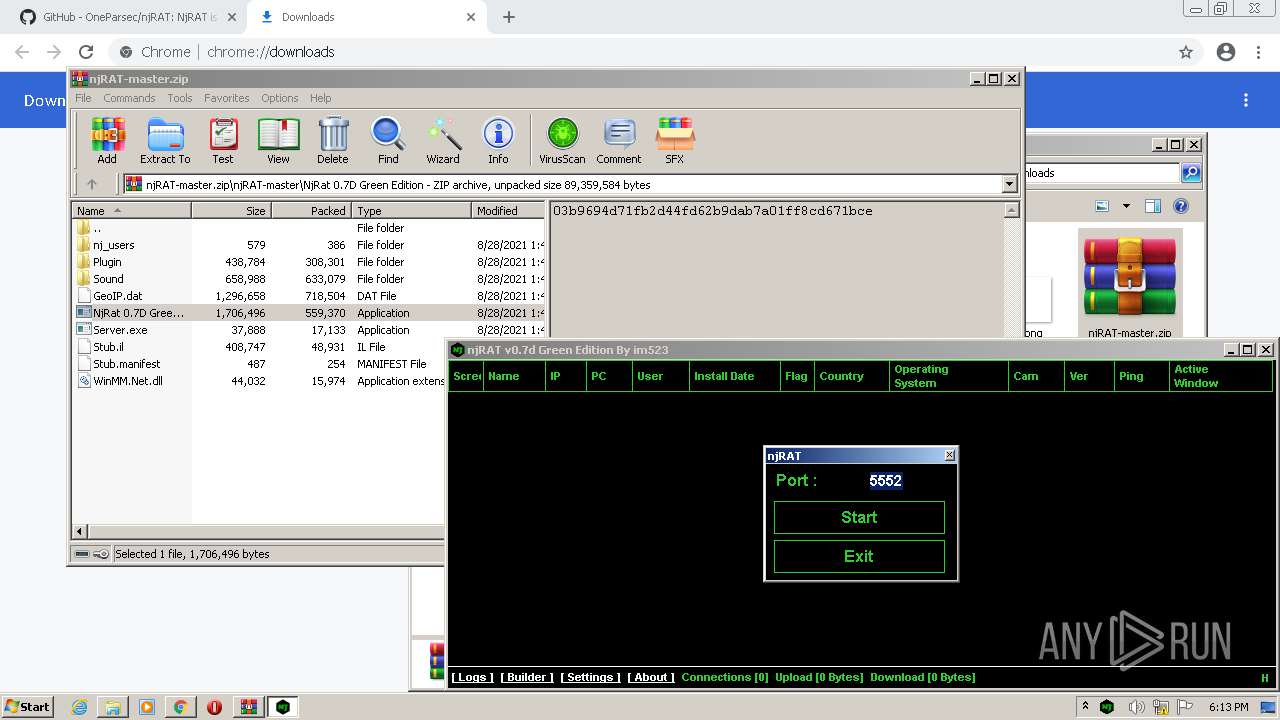The image size is (1280, 720).
Task: Open the Logs link in njRAT
Action: (471, 677)
